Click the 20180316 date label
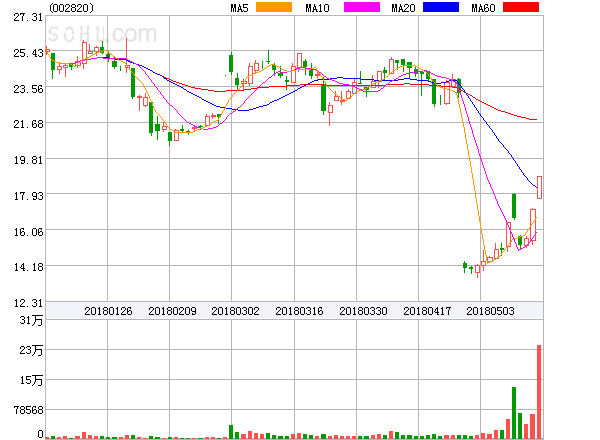The image size is (600, 440). [299, 311]
